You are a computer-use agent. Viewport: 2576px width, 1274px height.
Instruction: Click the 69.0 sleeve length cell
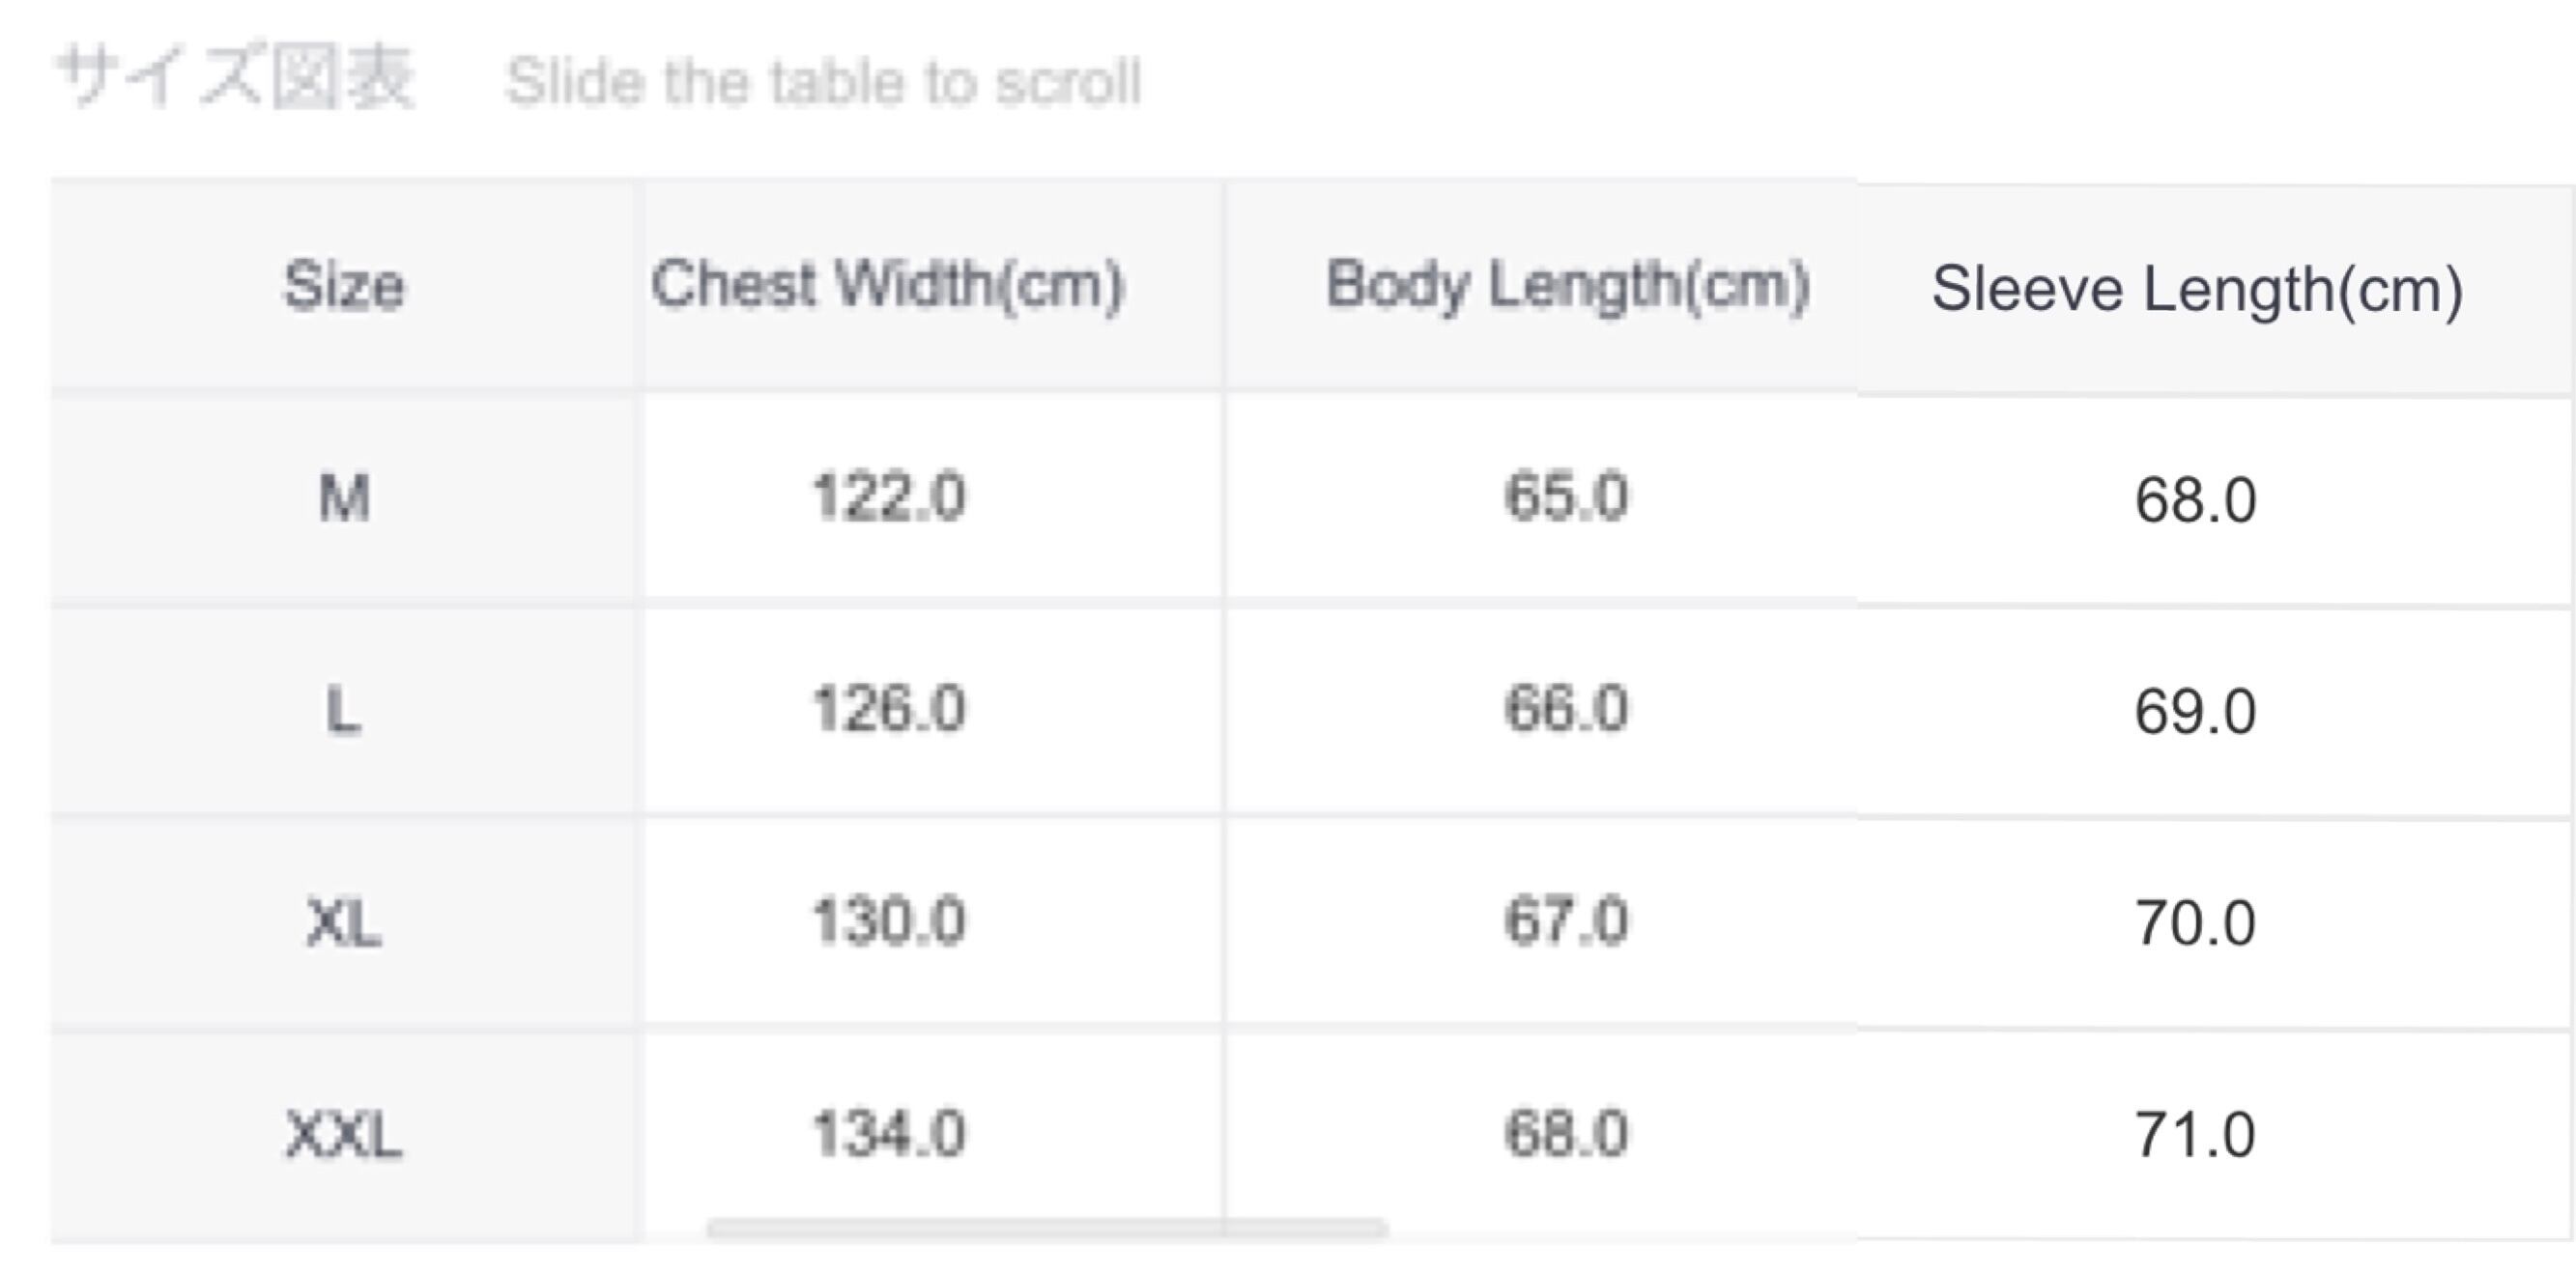click(x=2195, y=712)
